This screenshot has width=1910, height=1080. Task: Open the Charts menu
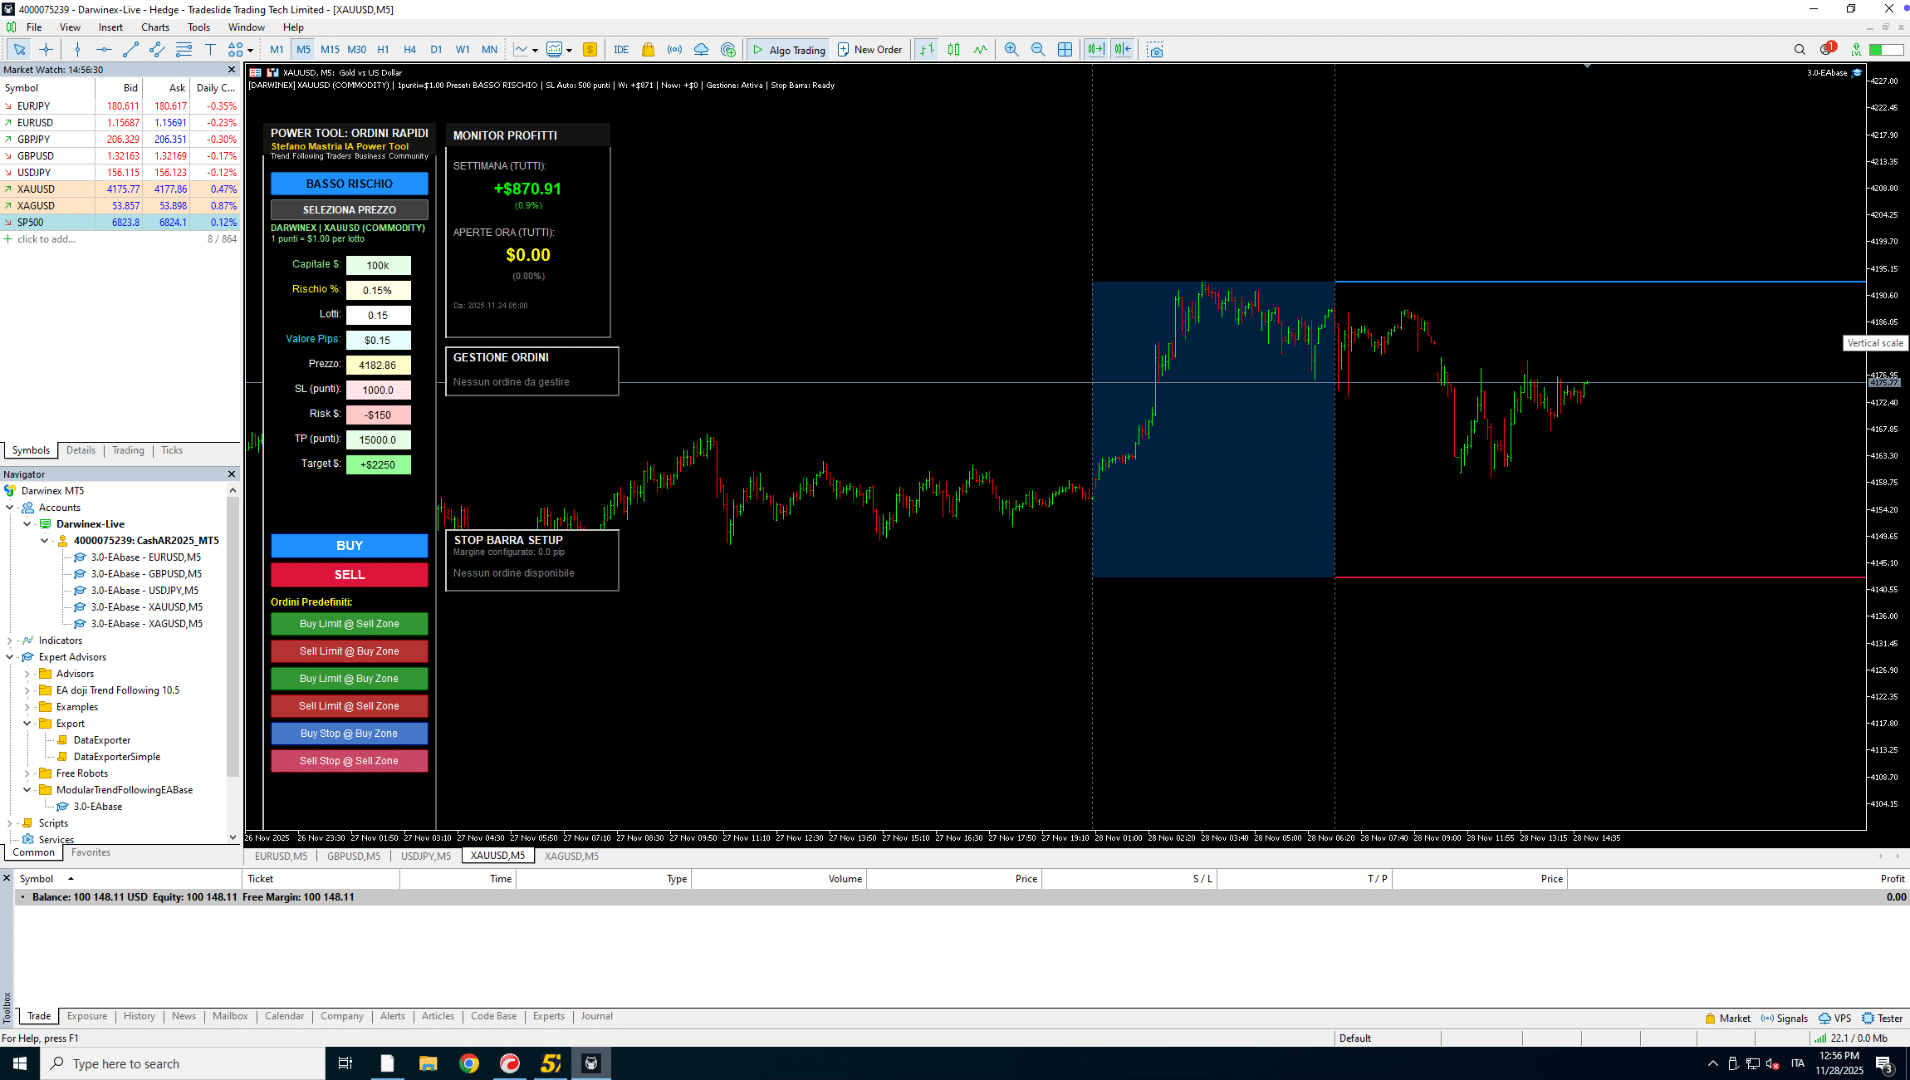(155, 27)
